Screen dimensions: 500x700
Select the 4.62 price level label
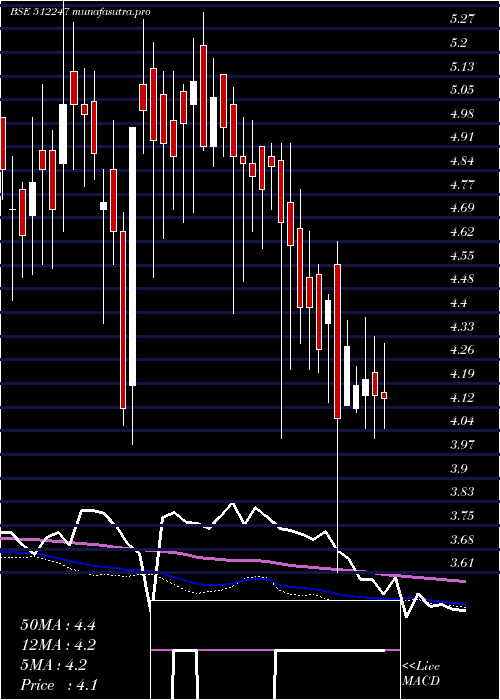click(462, 232)
